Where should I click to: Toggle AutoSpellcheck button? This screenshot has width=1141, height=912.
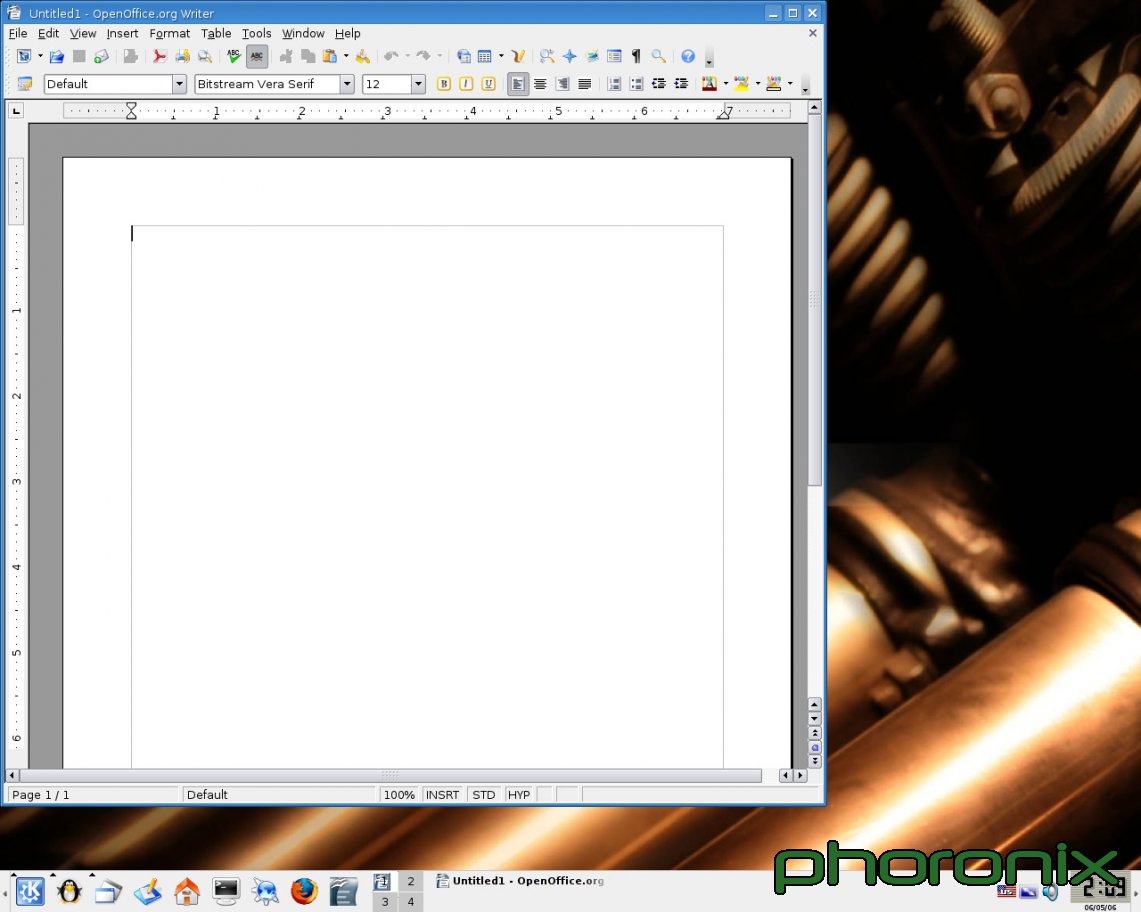(257, 57)
